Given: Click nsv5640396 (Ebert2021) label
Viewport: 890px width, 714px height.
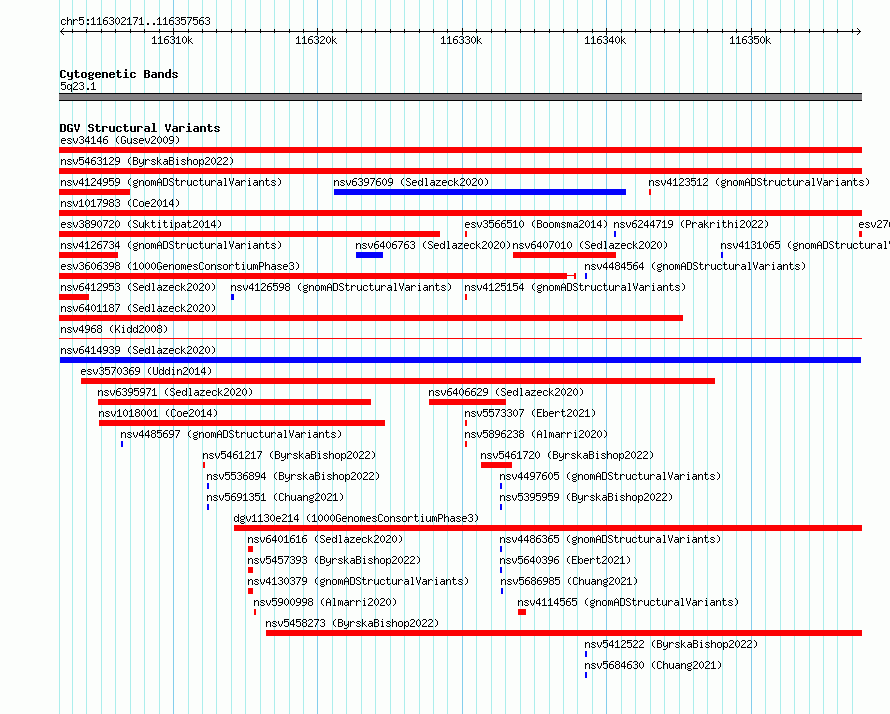Looking at the screenshot, I should pyautogui.click(x=565, y=560).
